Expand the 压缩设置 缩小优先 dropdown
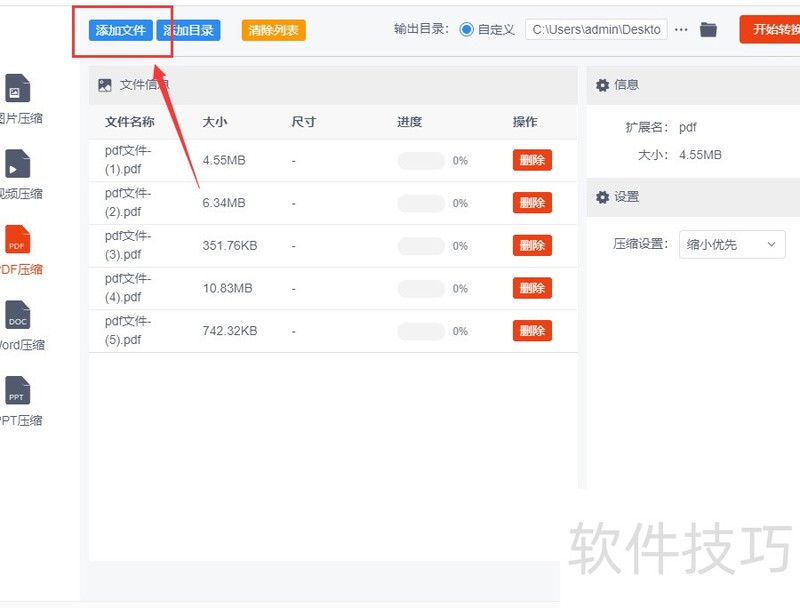Image resolution: width=800 pixels, height=608 pixels. click(732, 244)
